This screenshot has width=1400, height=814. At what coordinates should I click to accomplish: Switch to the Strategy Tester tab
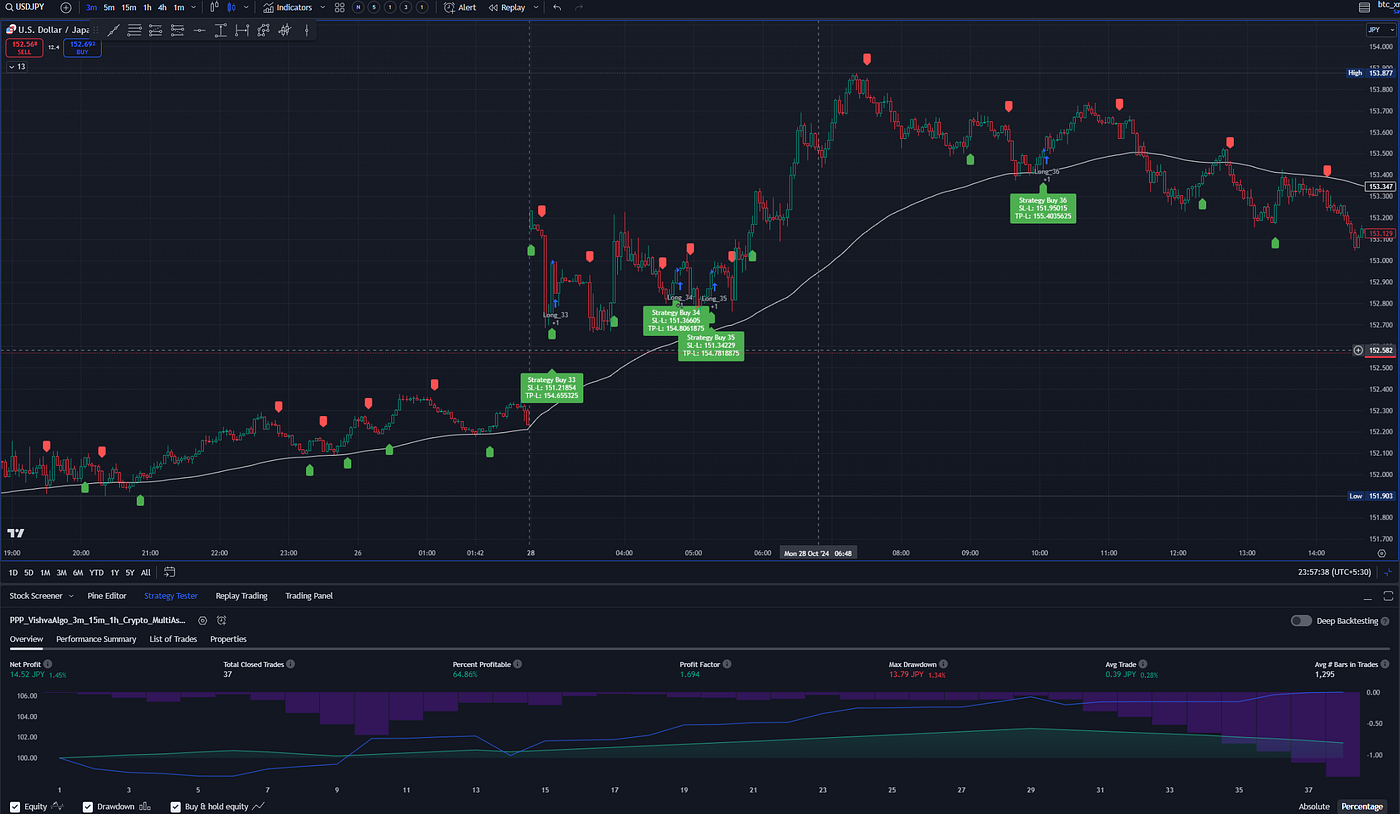click(x=171, y=596)
